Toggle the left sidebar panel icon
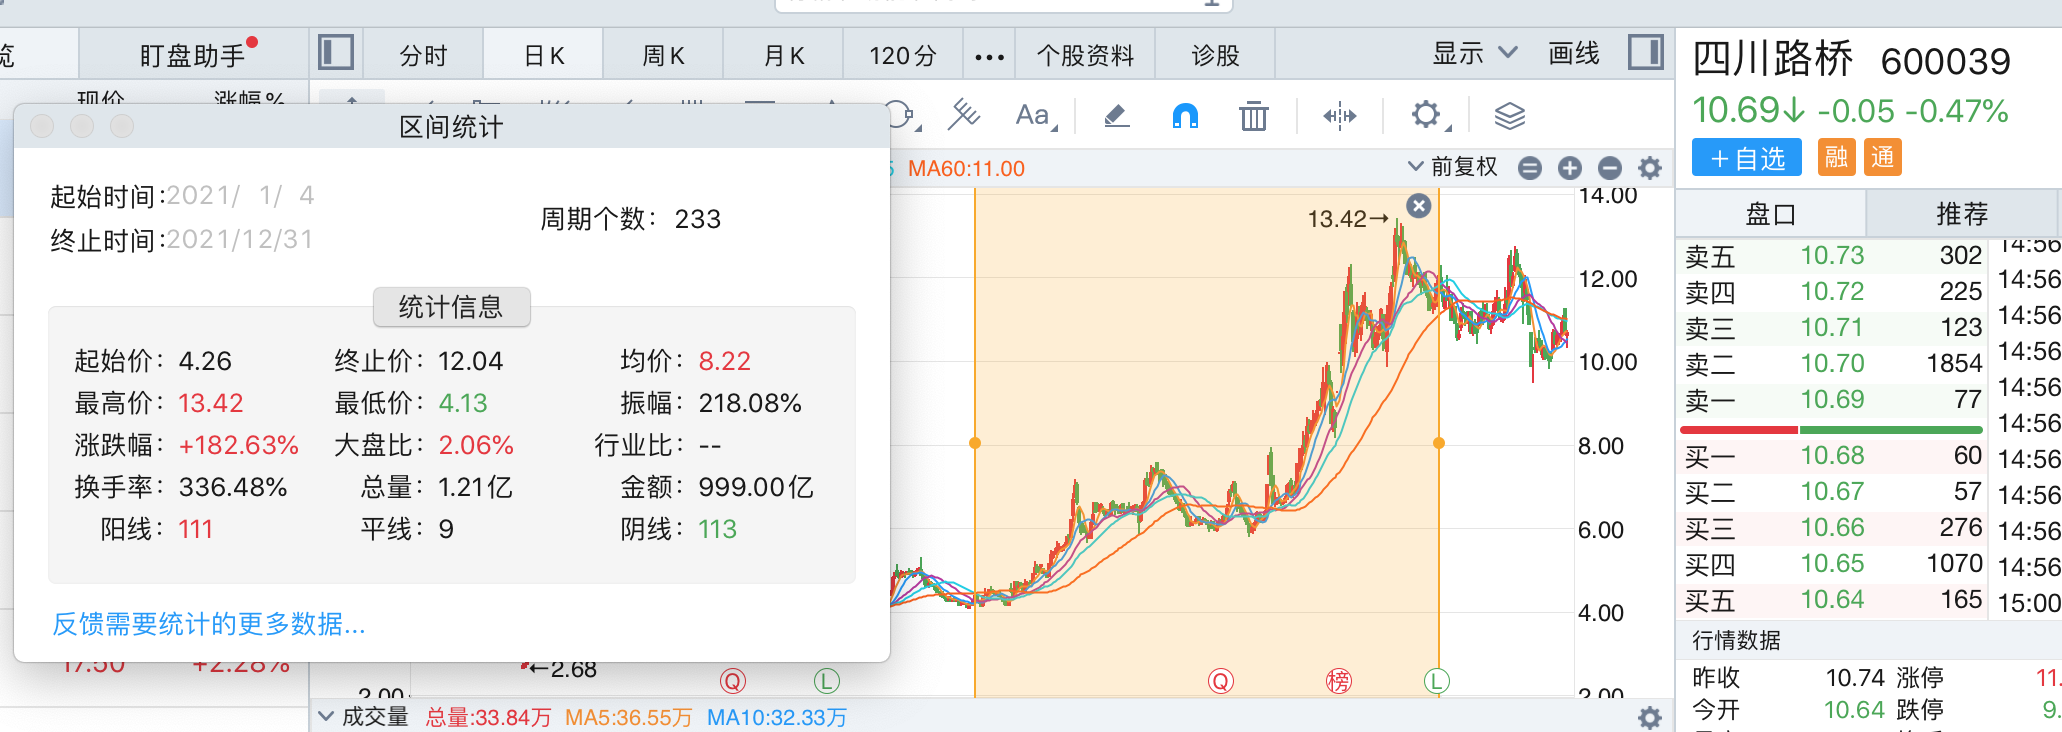 336,52
